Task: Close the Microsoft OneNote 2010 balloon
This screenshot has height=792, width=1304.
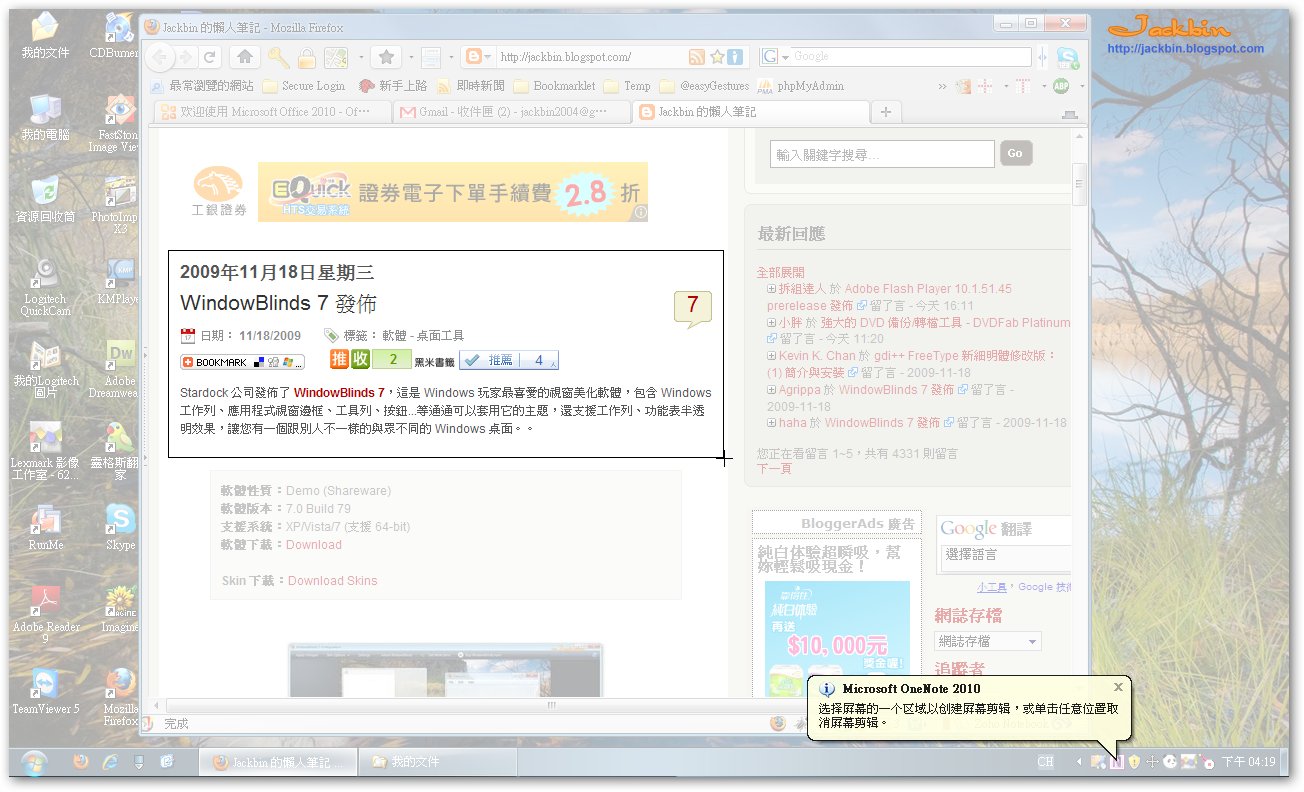Action: (1118, 687)
